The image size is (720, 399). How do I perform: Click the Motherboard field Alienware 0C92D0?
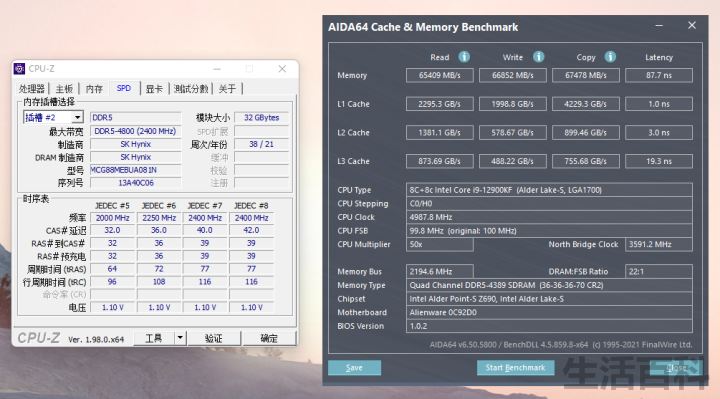click(x=549, y=312)
